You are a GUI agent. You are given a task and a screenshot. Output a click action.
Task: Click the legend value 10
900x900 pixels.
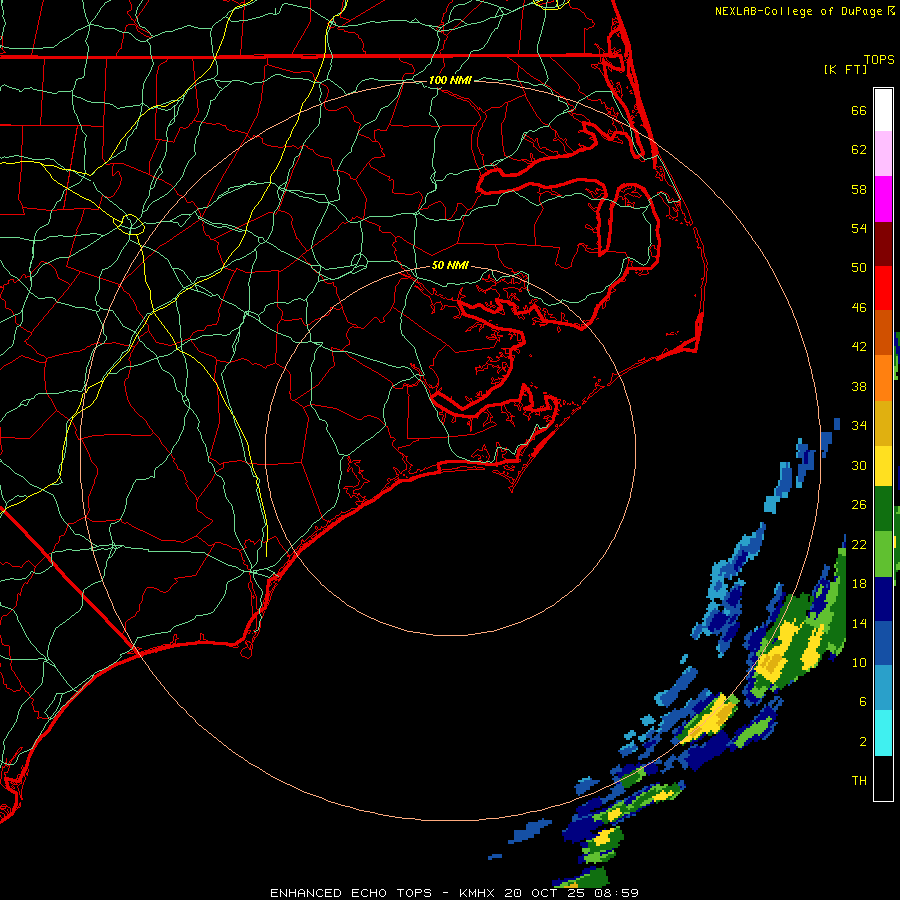click(x=859, y=662)
